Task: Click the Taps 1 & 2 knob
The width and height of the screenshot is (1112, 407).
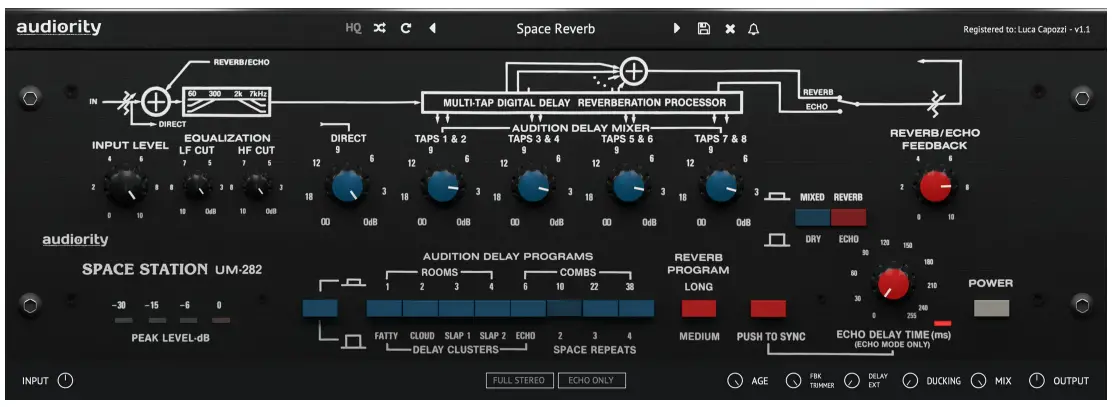Action: (443, 186)
